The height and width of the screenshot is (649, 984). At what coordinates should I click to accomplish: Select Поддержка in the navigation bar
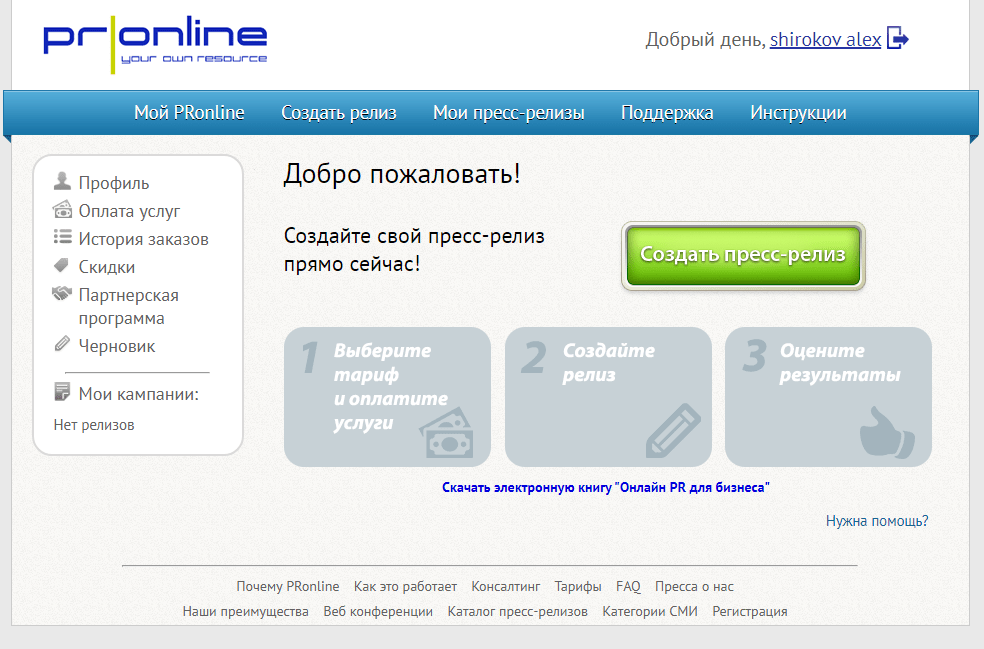click(667, 113)
